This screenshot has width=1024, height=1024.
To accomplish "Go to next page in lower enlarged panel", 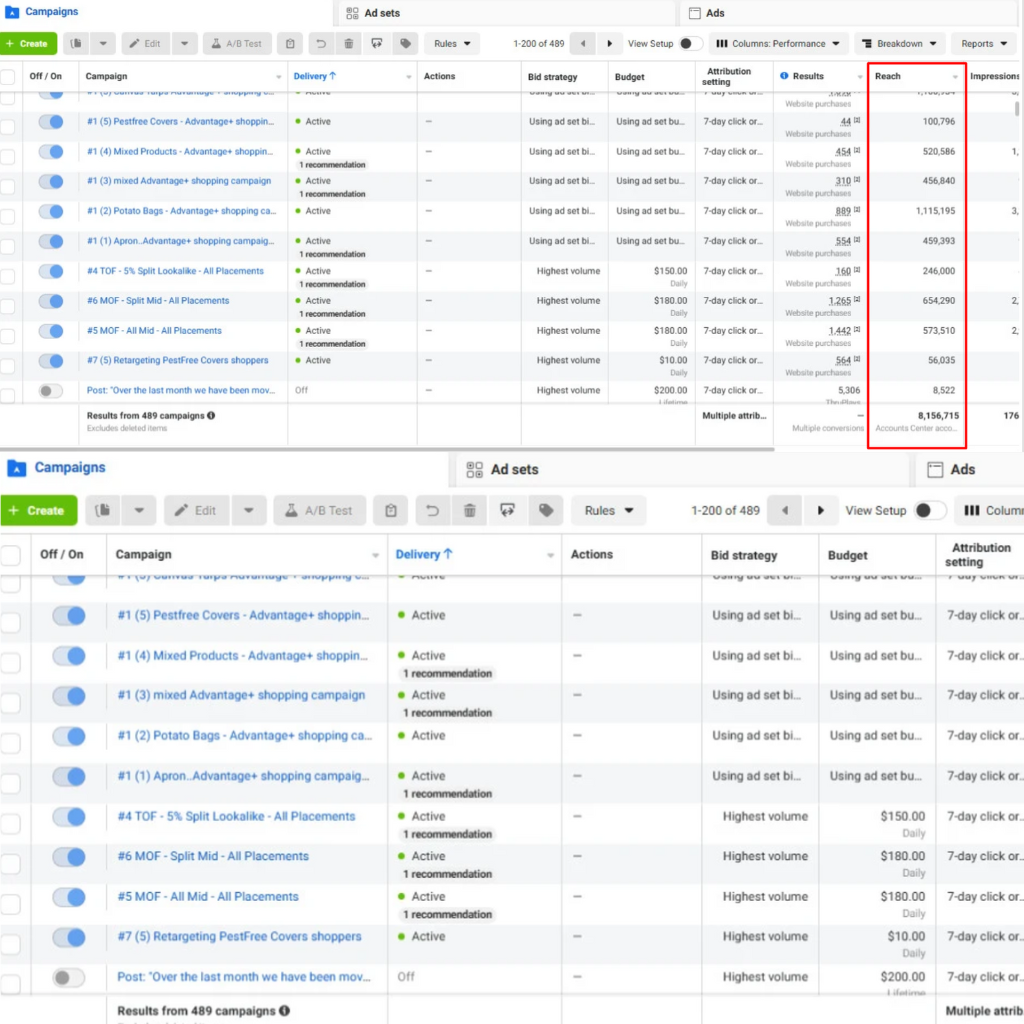I will [x=821, y=511].
